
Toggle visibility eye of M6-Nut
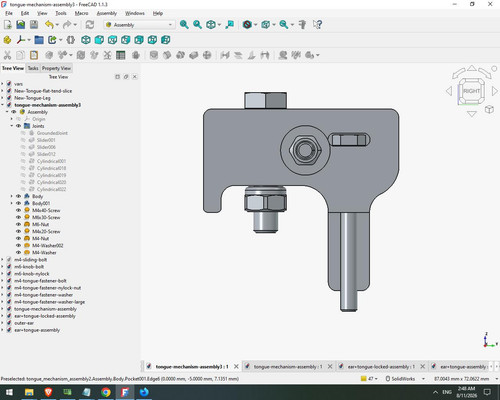[x=18, y=224]
